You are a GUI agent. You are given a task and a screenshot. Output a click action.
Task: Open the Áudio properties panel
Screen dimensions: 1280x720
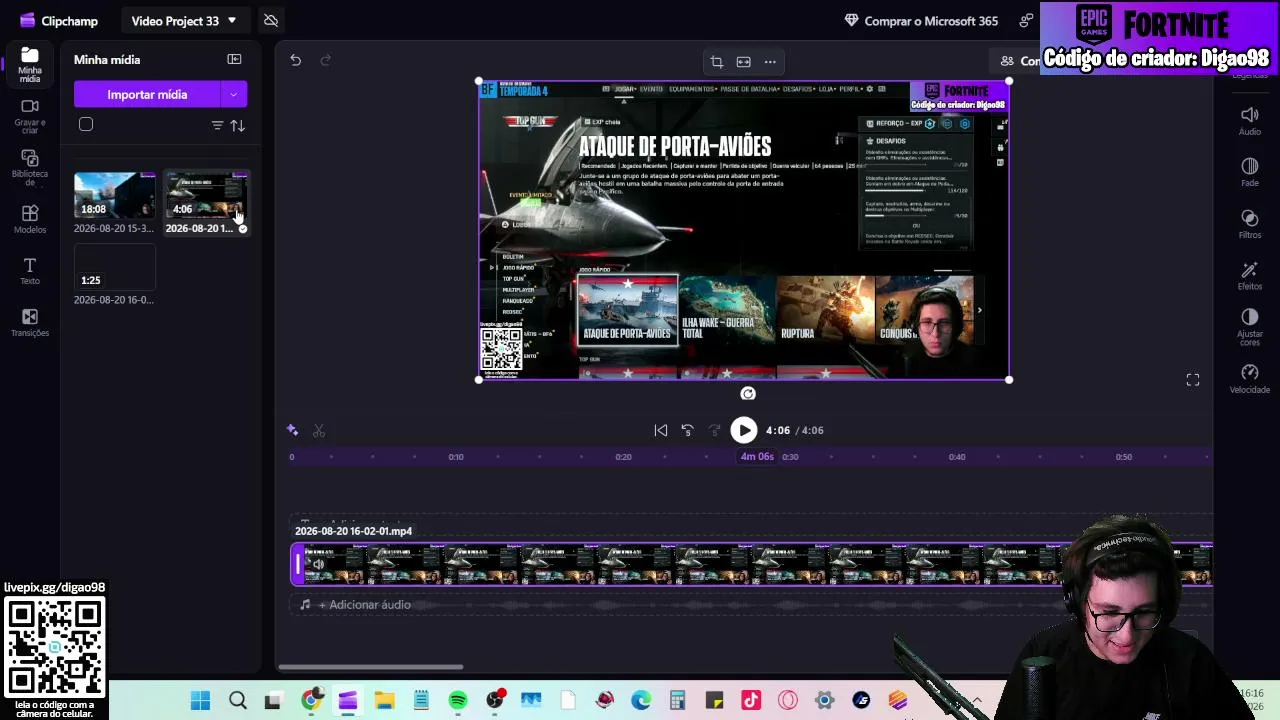point(1250,121)
